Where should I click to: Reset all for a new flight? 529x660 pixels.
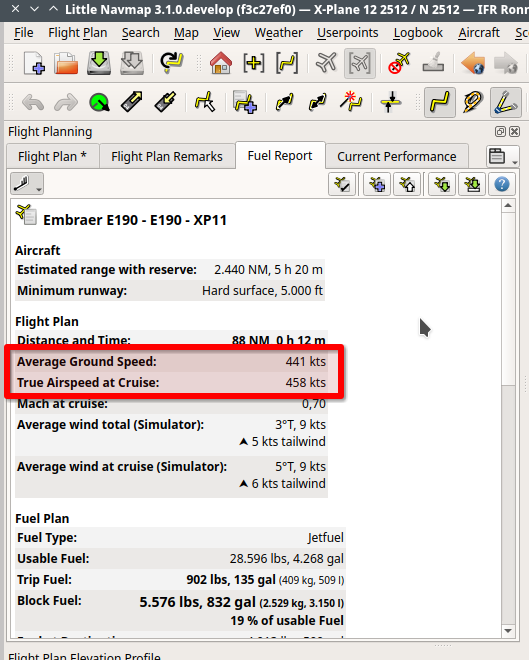(x=172, y=63)
